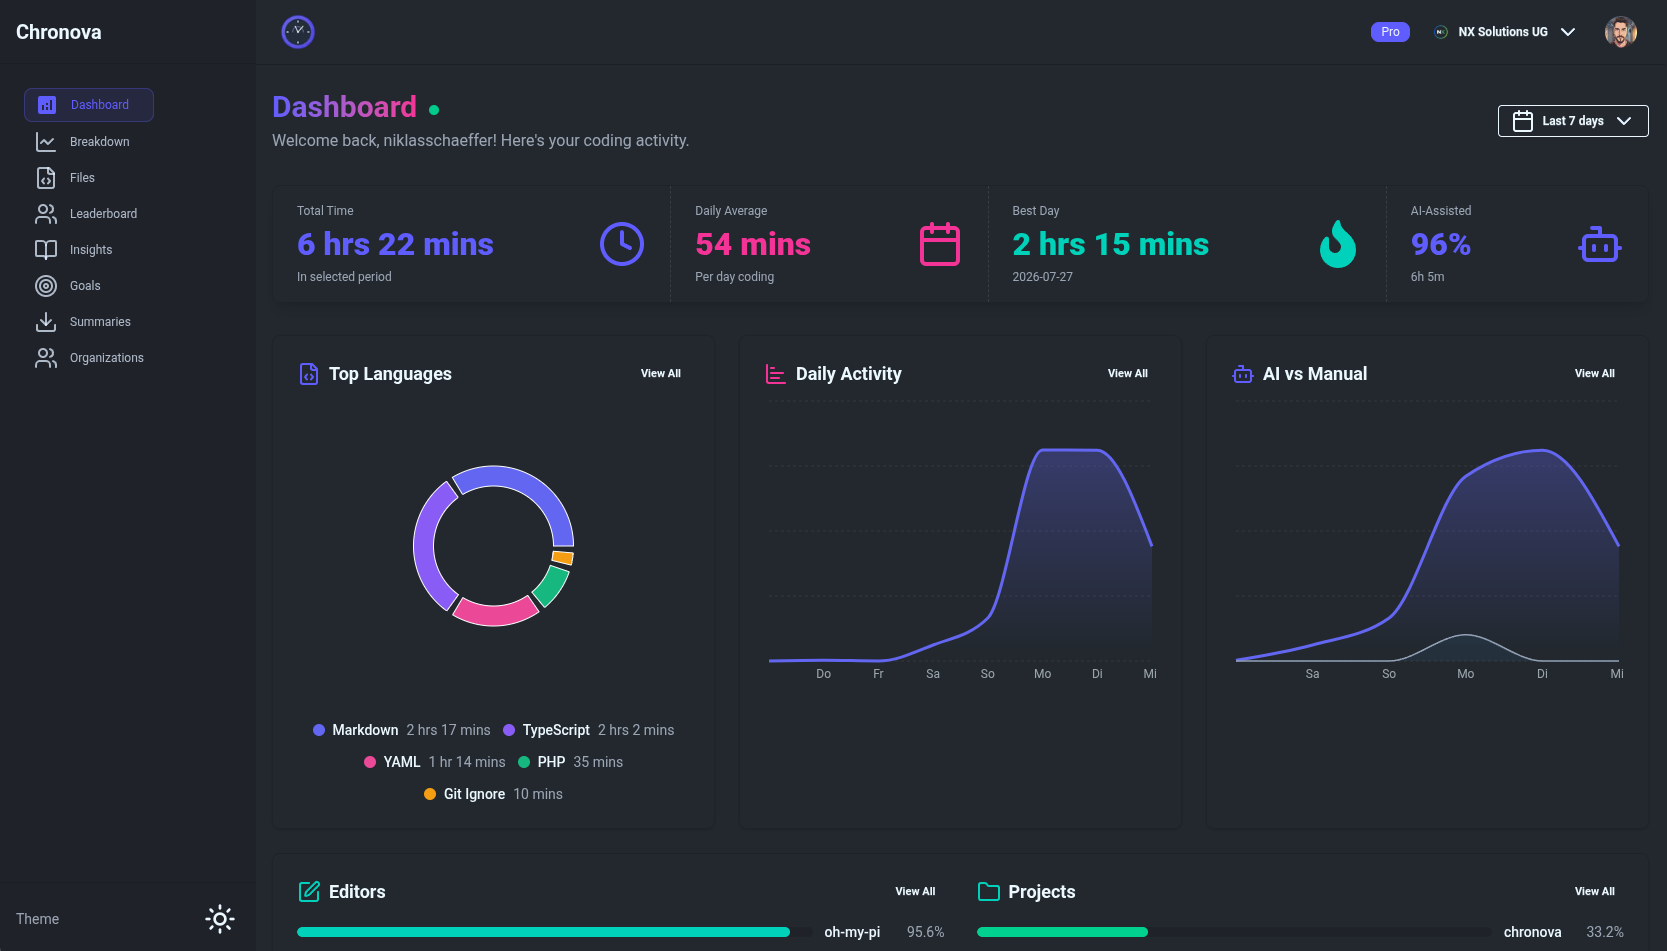The width and height of the screenshot is (1667, 951).
Task: Click the TypeScript purple legend dot
Action: pos(509,730)
